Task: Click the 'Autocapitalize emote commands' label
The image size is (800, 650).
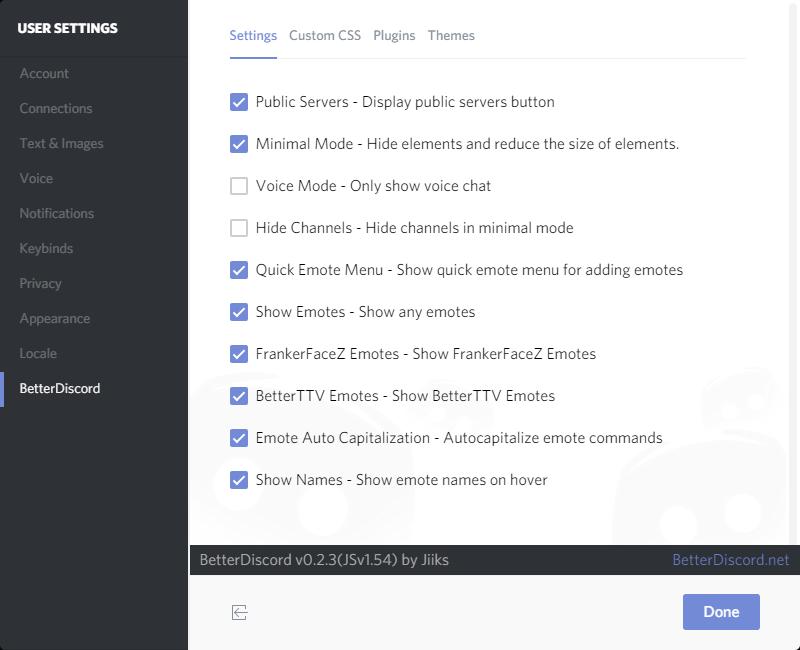Action: coord(553,438)
